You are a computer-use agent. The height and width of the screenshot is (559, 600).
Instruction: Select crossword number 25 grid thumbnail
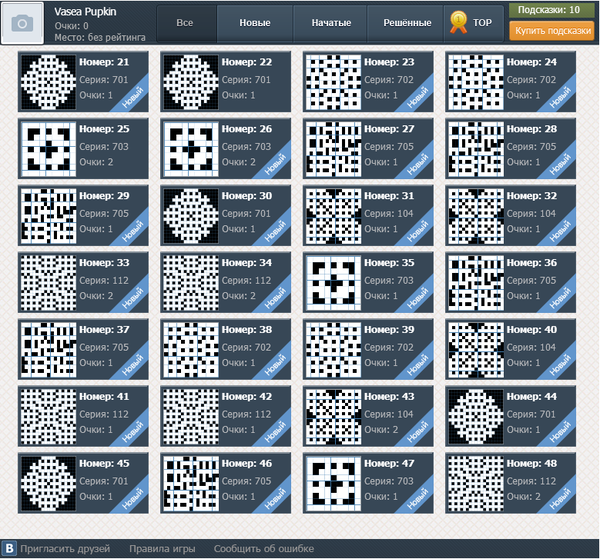48,148
